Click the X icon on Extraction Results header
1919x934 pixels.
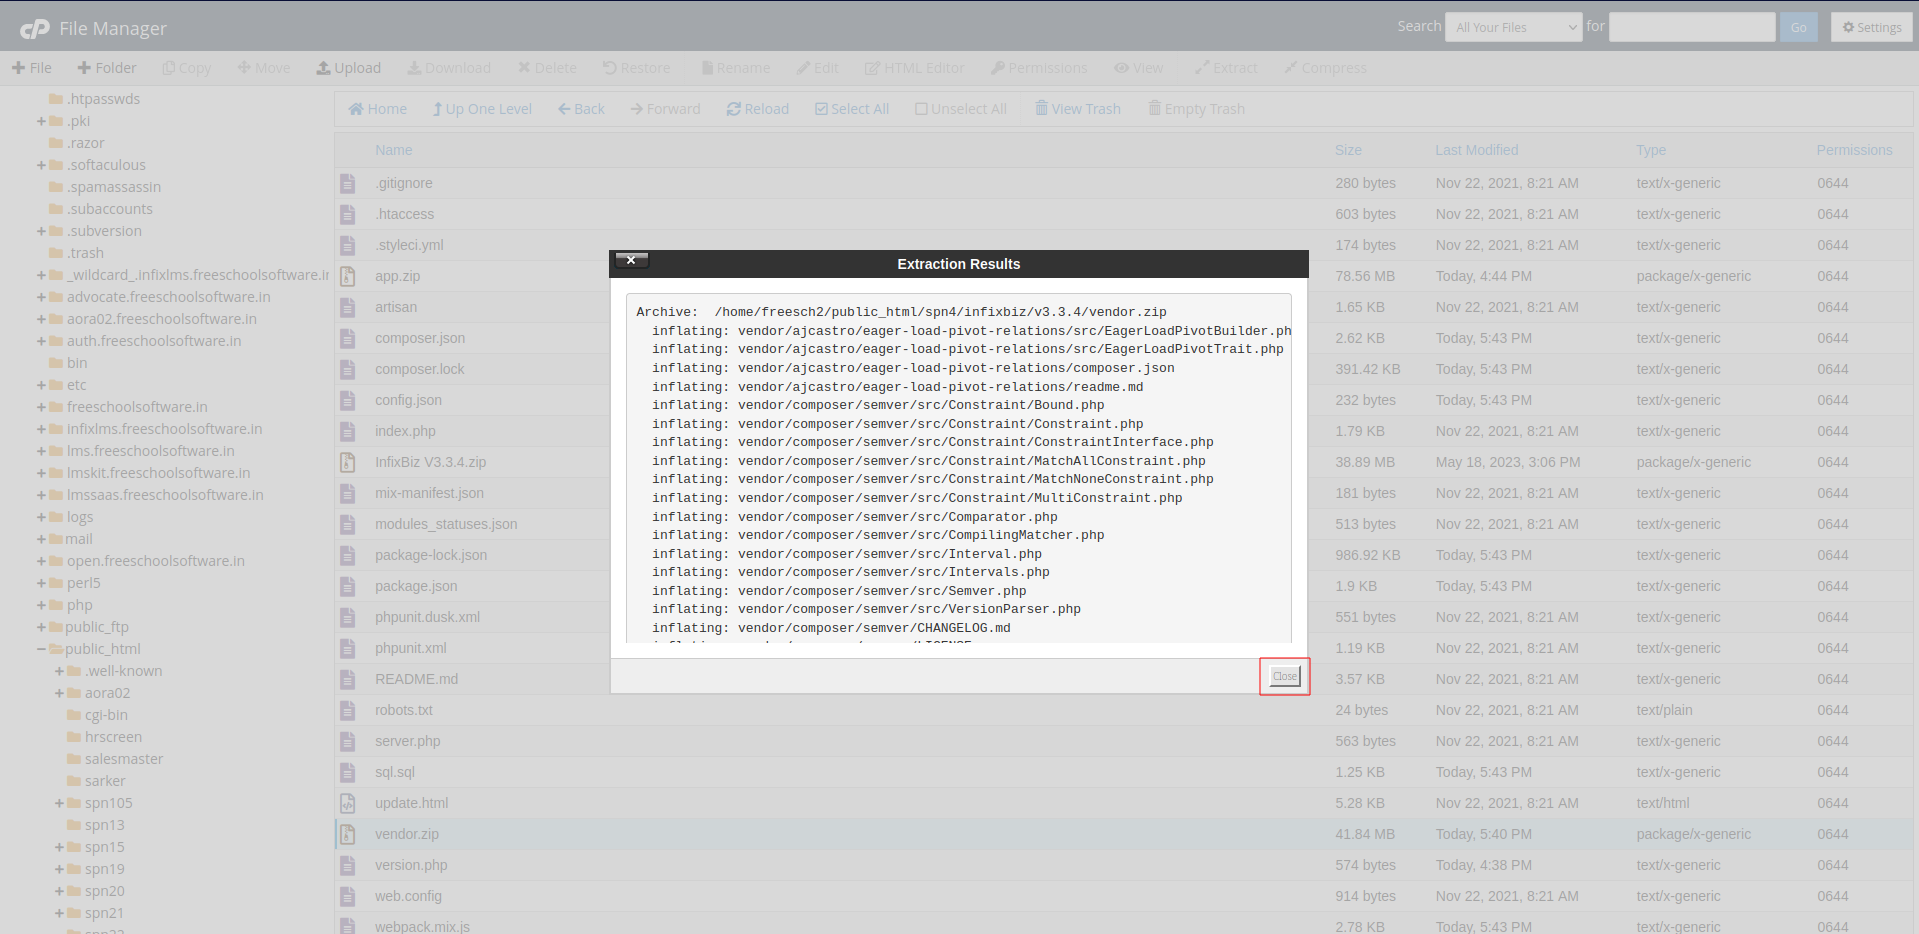(631, 260)
